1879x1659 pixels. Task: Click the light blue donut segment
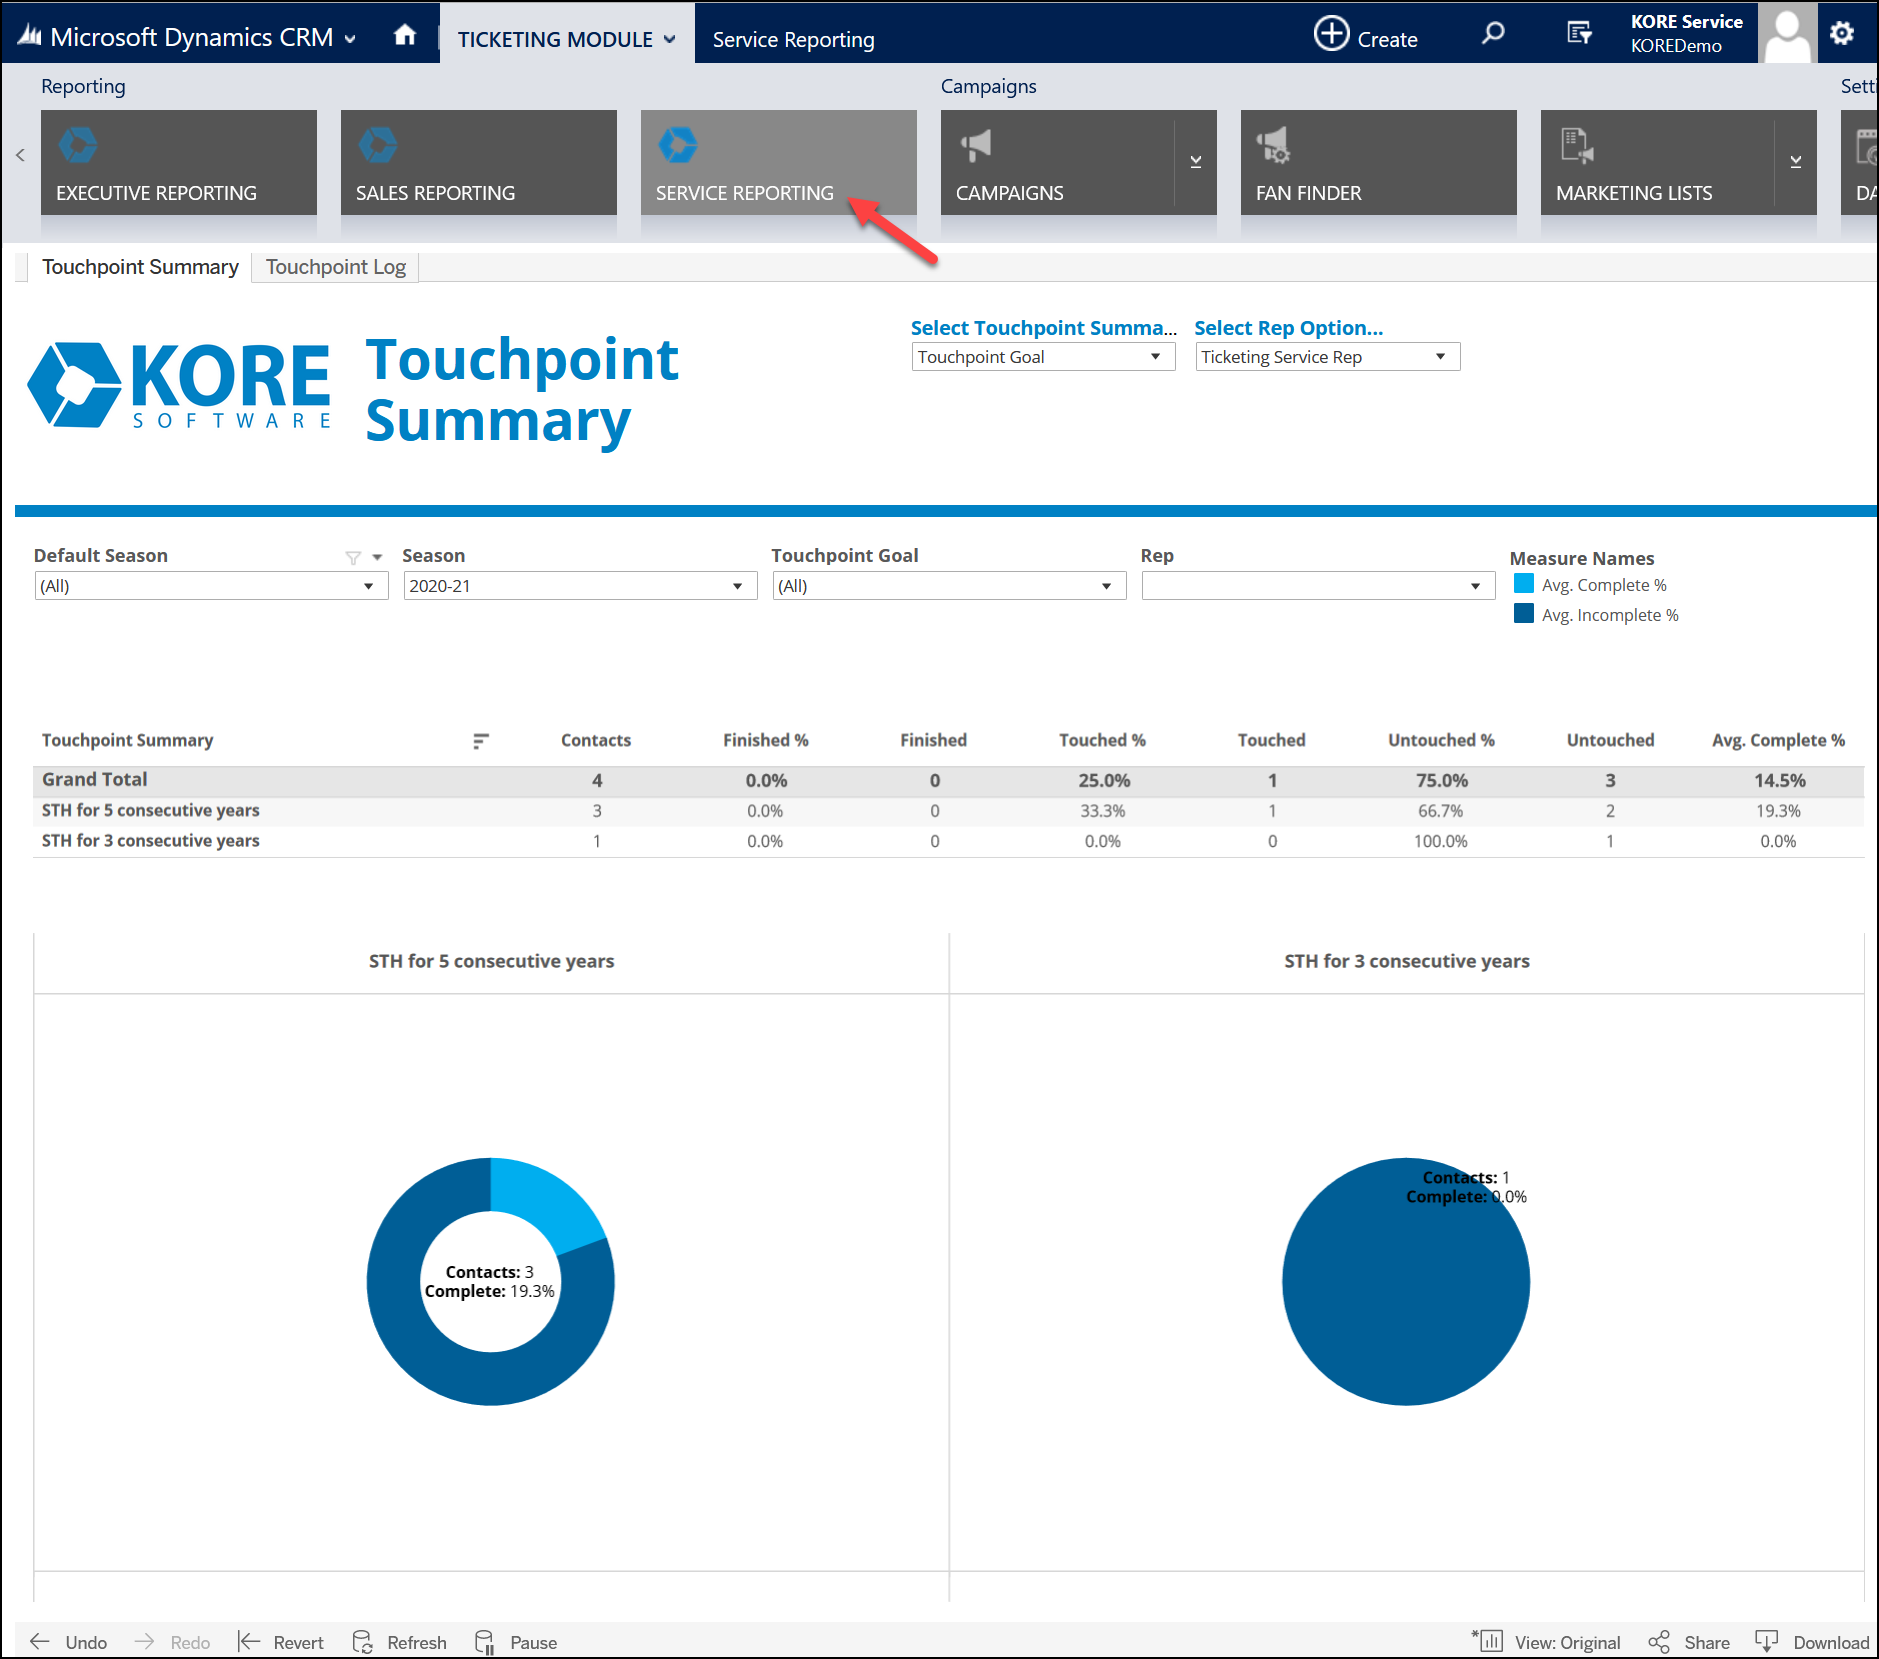coord(545,1202)
